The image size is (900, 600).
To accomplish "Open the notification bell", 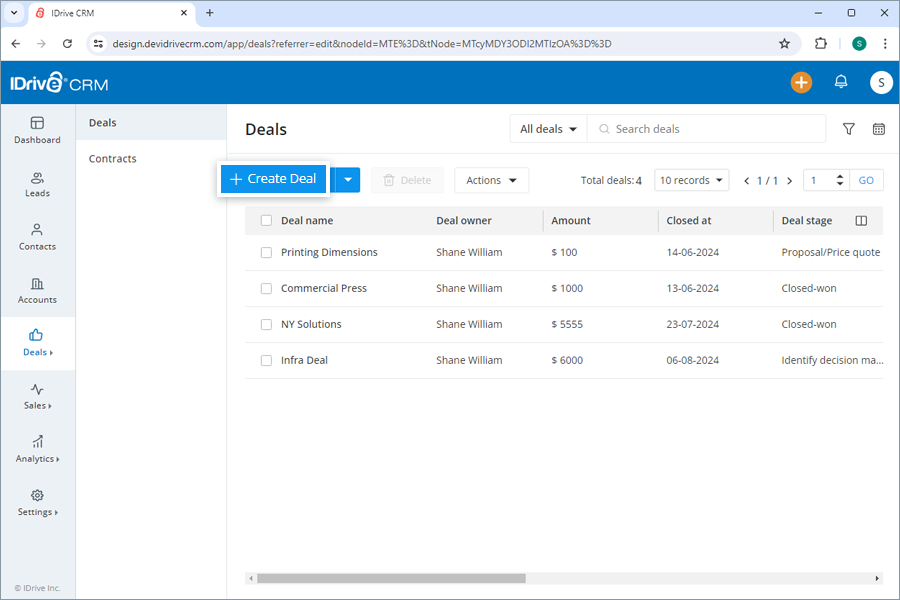I will 841,82.
